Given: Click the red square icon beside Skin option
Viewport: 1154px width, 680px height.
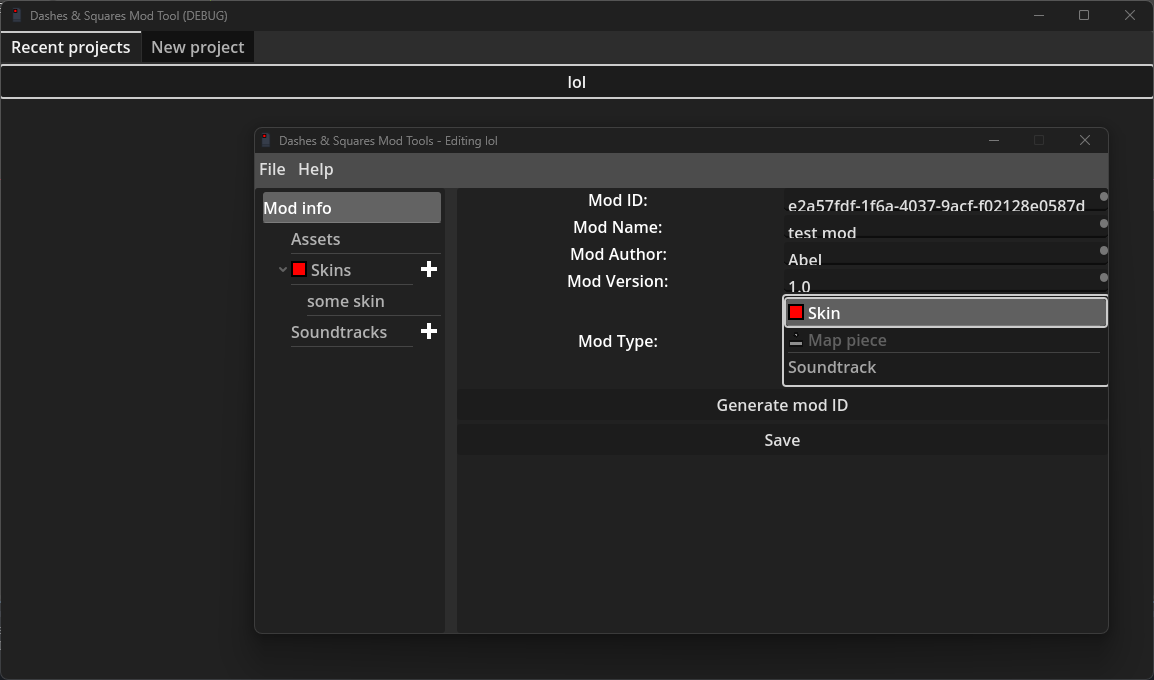Looking at the screenshot, I should (x=796, y=311).
